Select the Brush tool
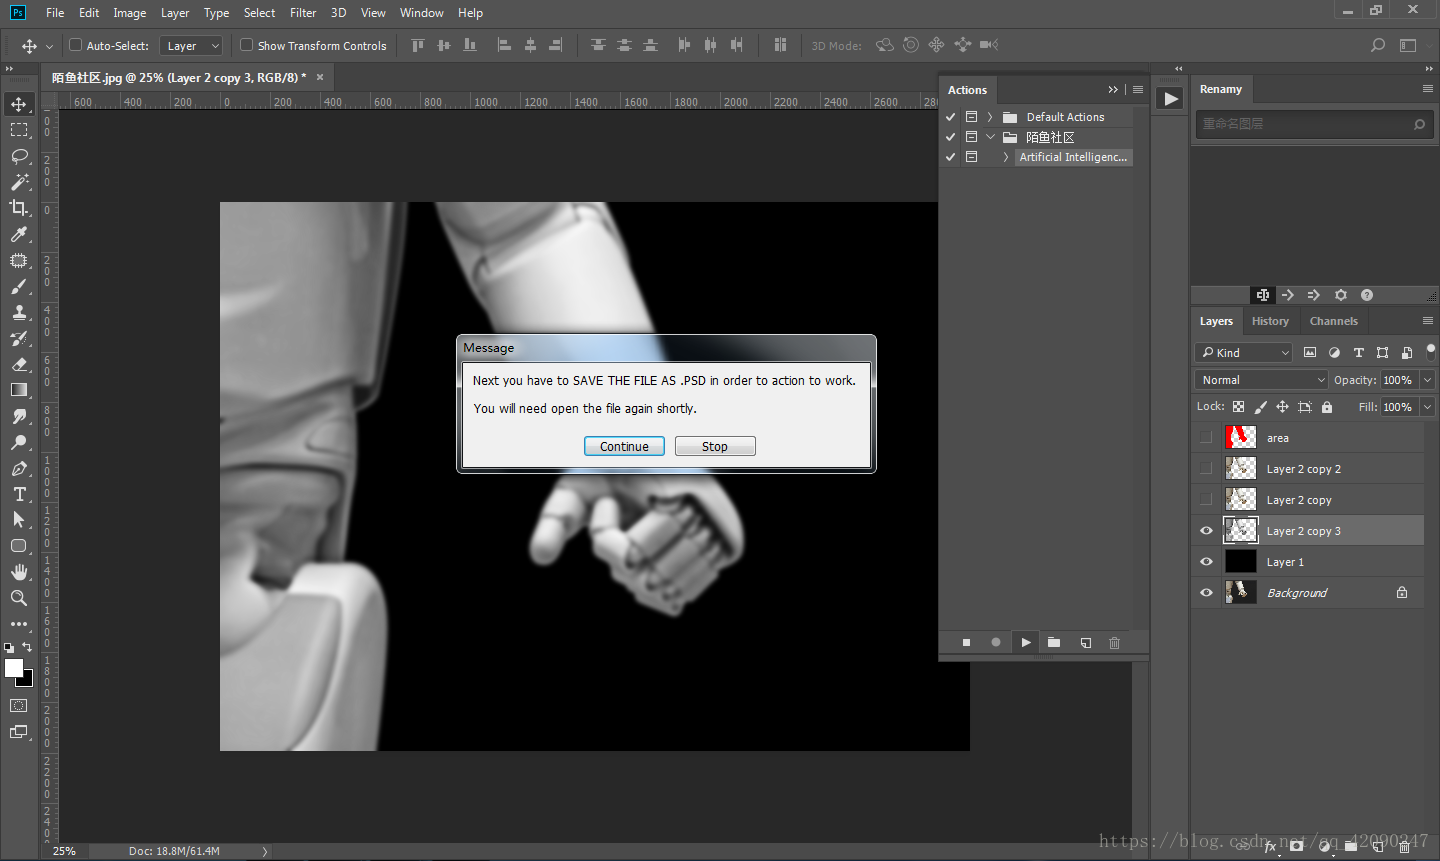The height and width of the screenshot is (861, 1440). pos(19,286)
